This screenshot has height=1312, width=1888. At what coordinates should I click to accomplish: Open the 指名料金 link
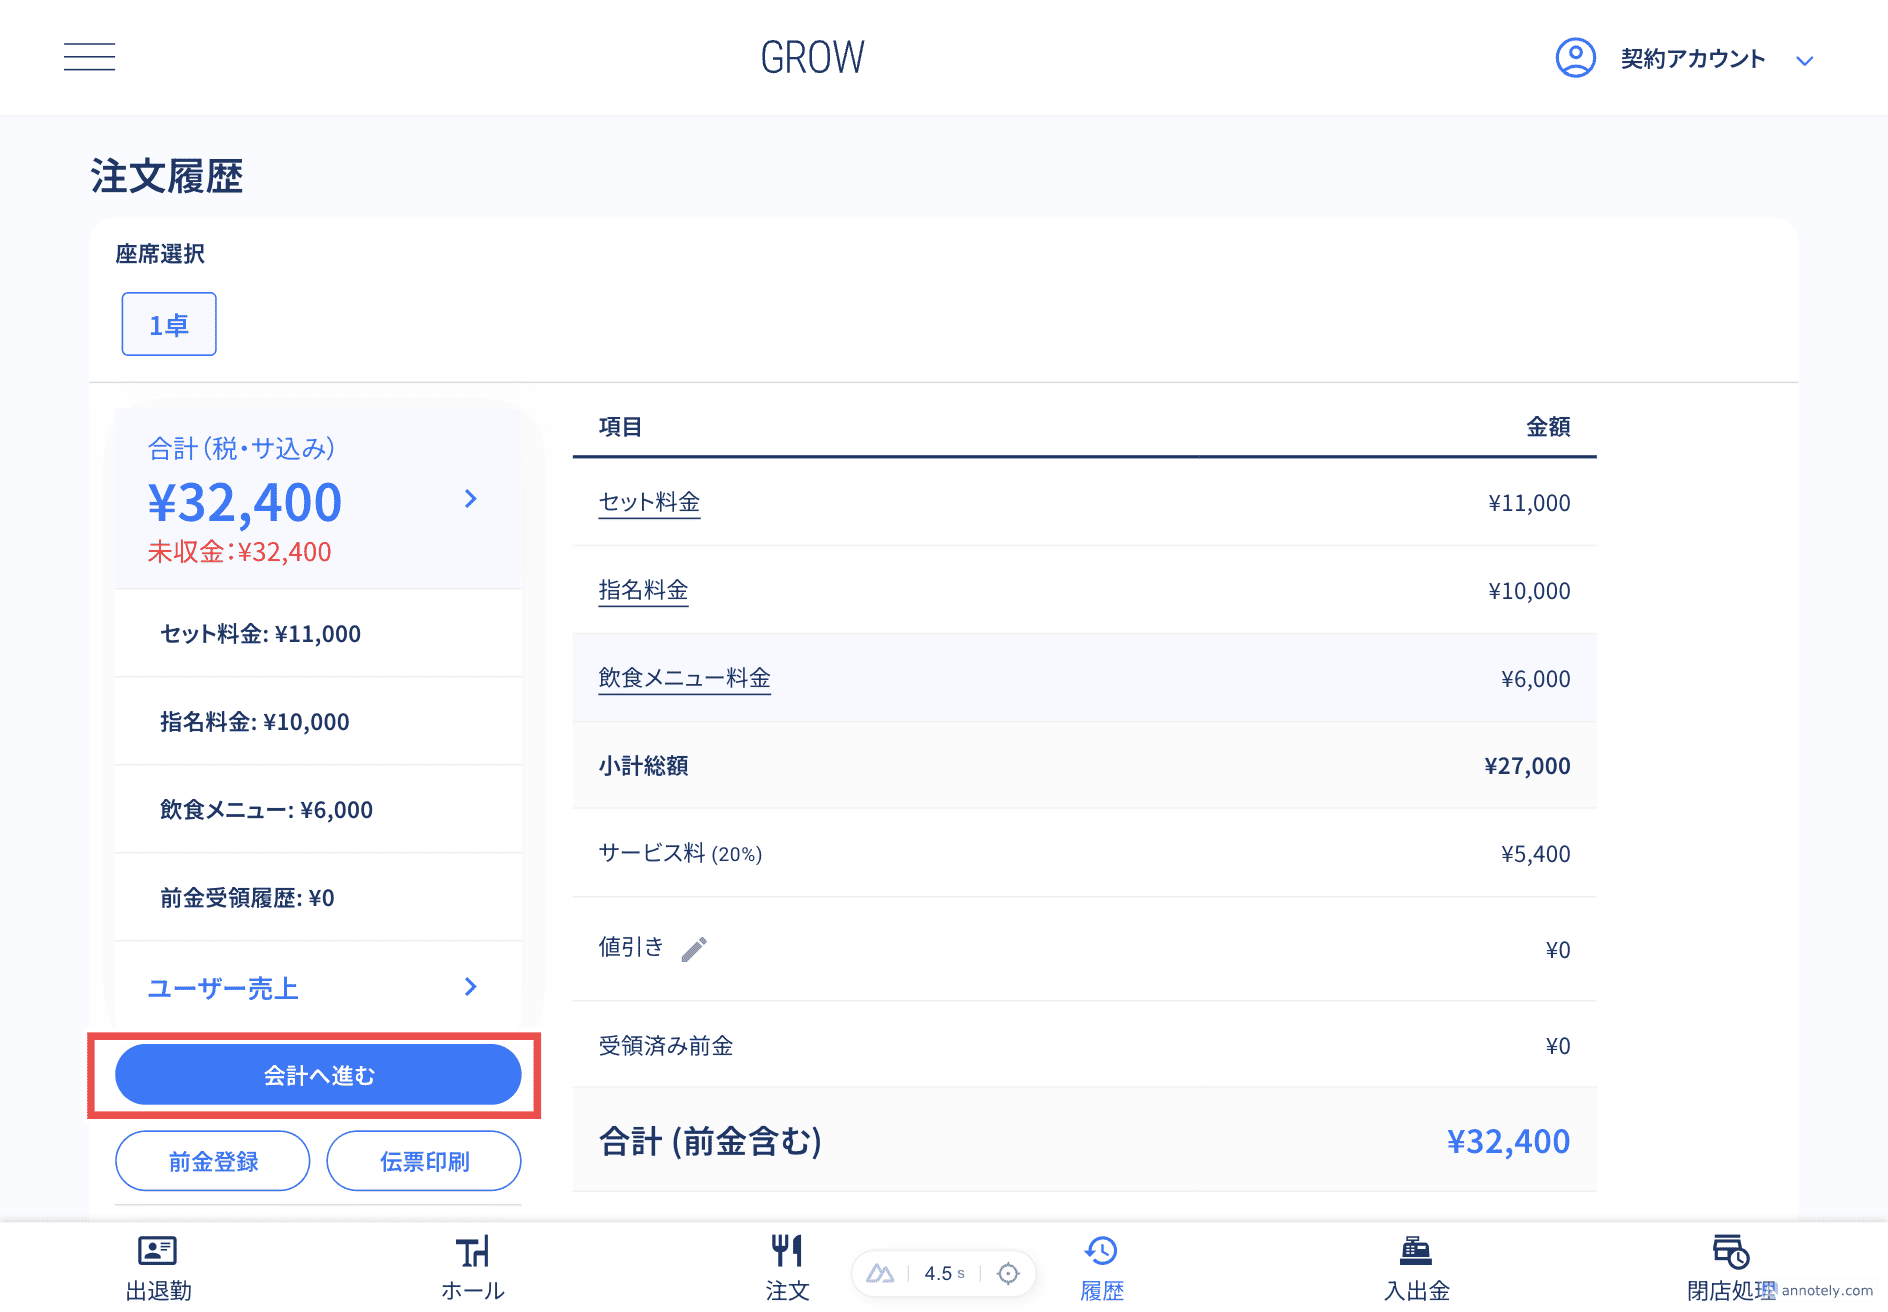(643, 590)
